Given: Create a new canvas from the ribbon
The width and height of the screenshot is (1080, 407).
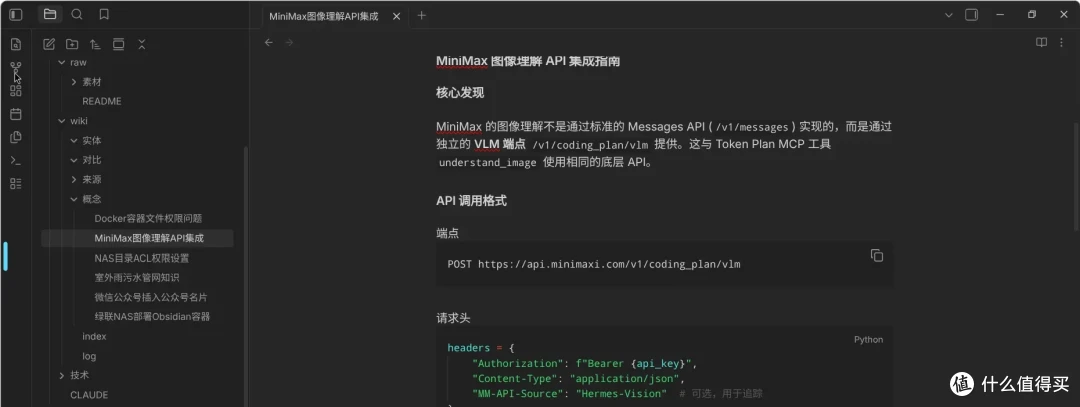Looking at the screenshot, I should pos(16,91).
